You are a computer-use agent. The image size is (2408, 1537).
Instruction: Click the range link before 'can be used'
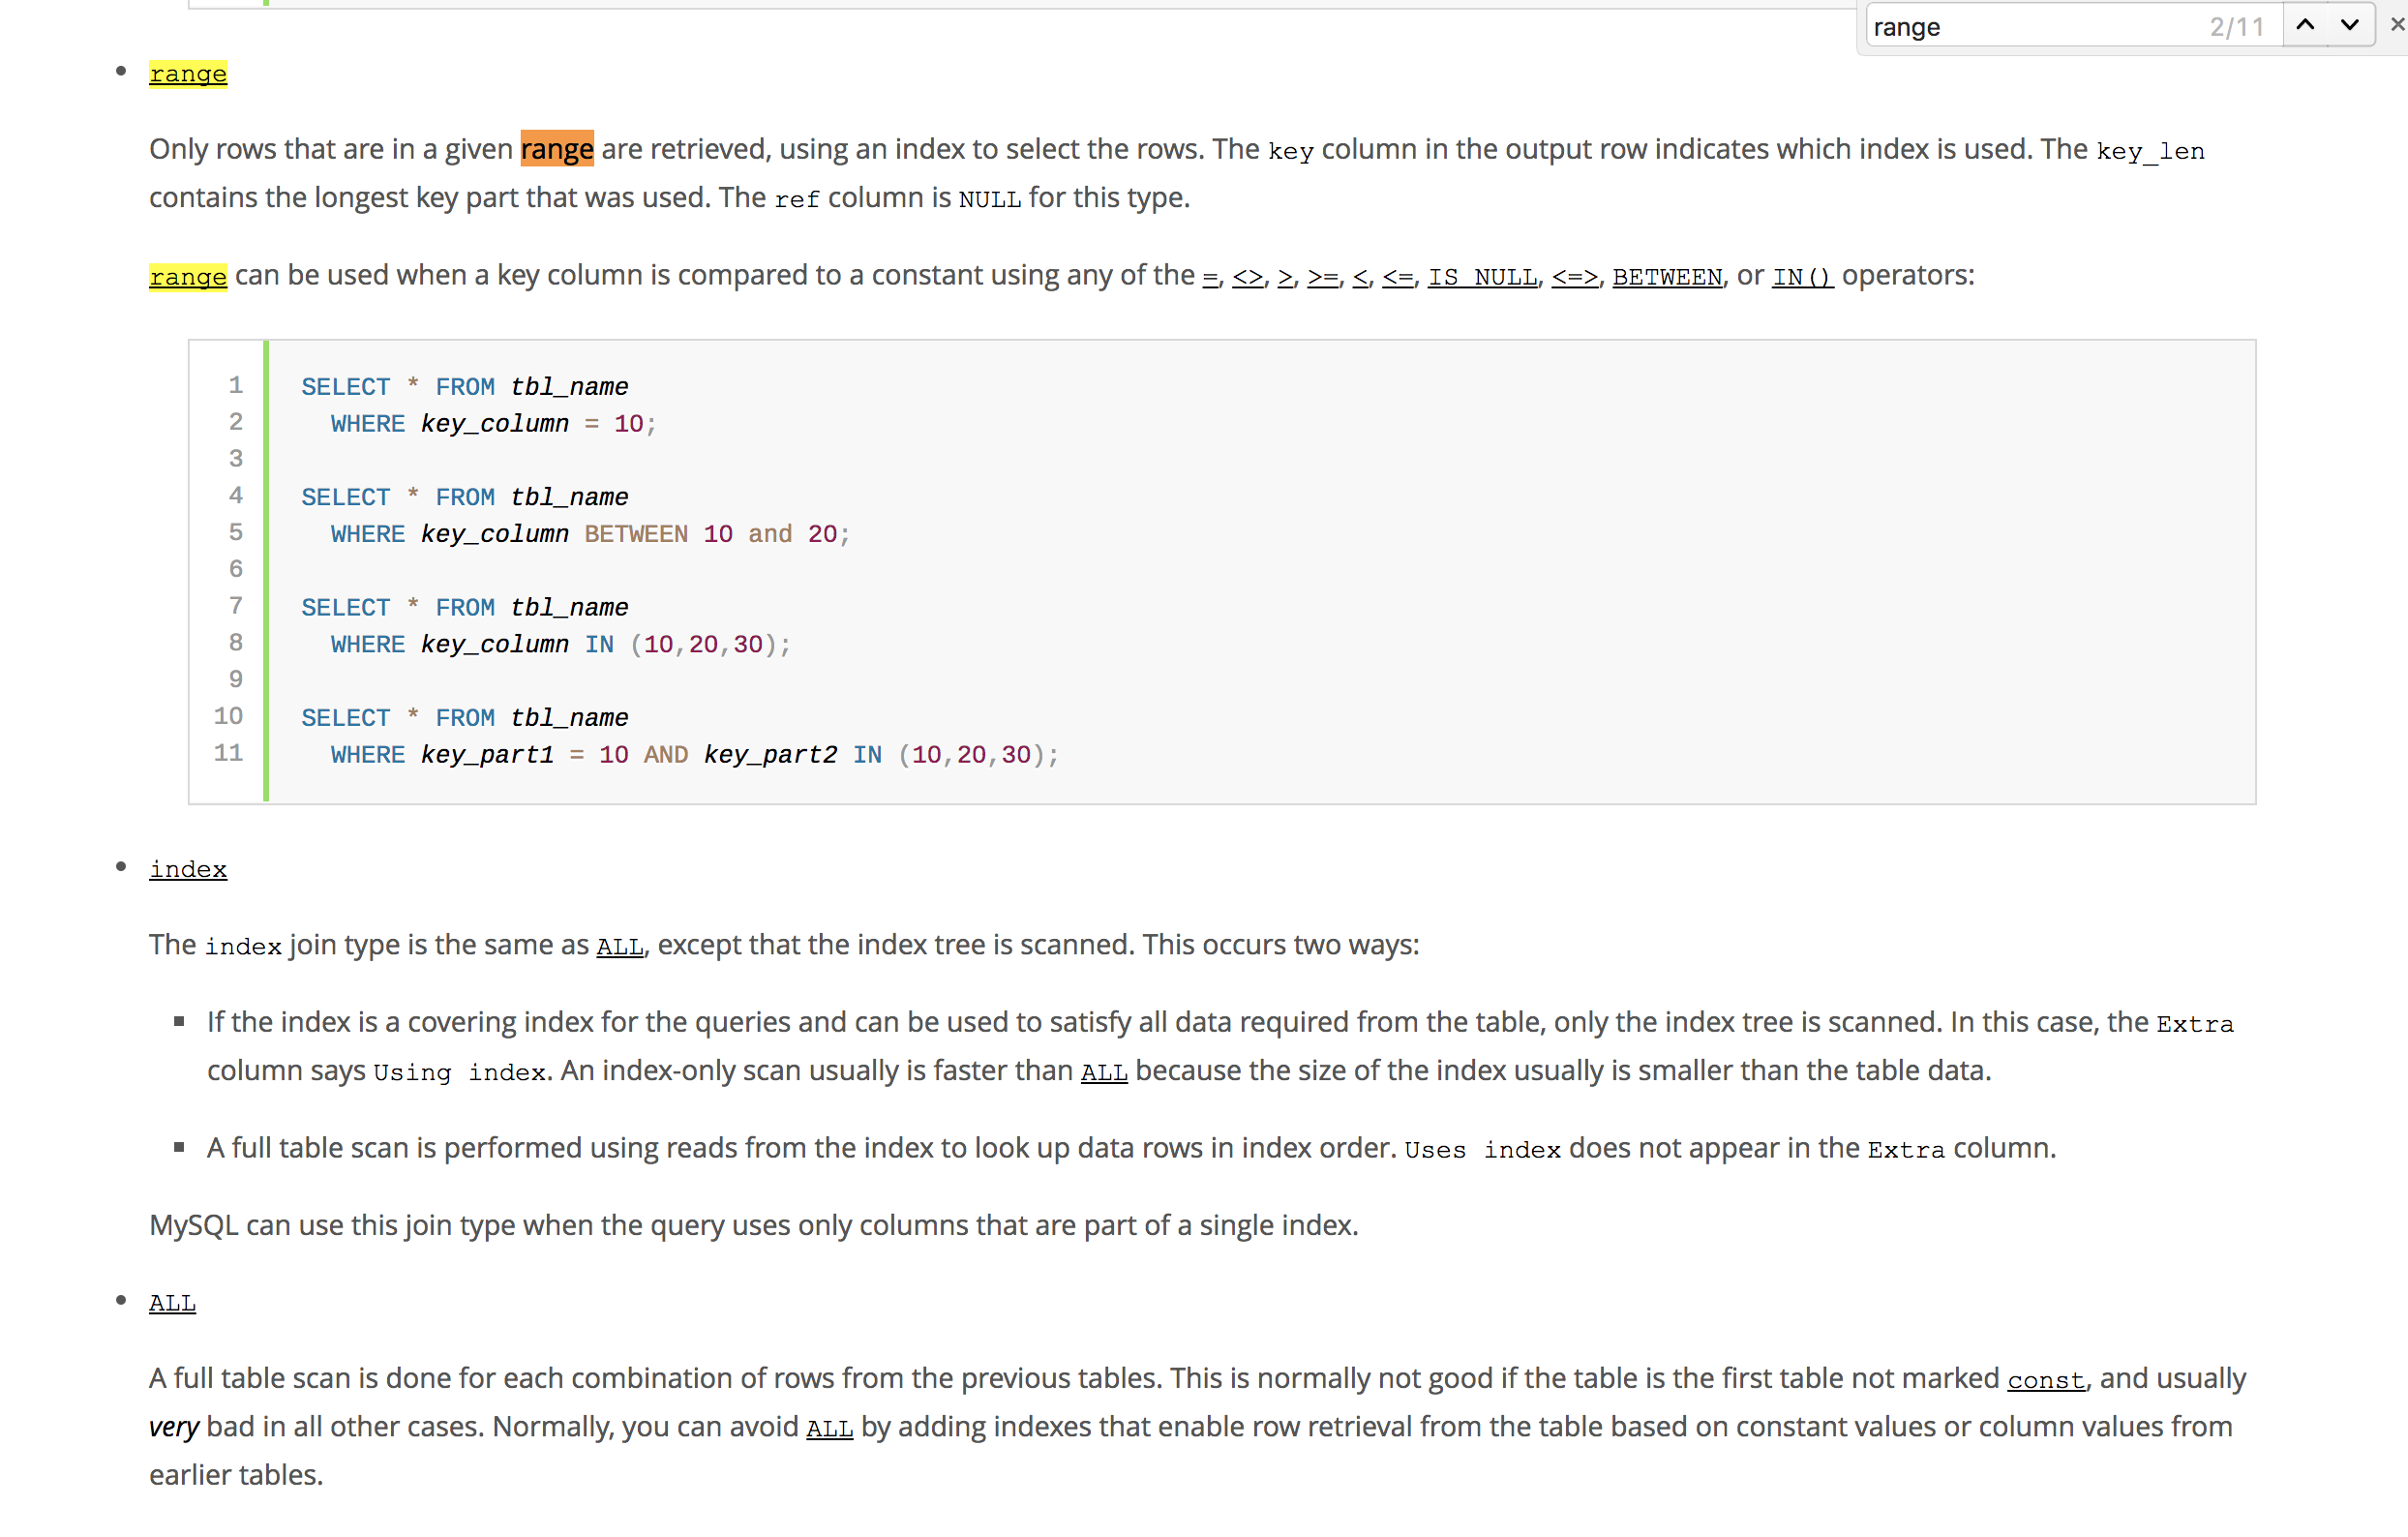188,276
